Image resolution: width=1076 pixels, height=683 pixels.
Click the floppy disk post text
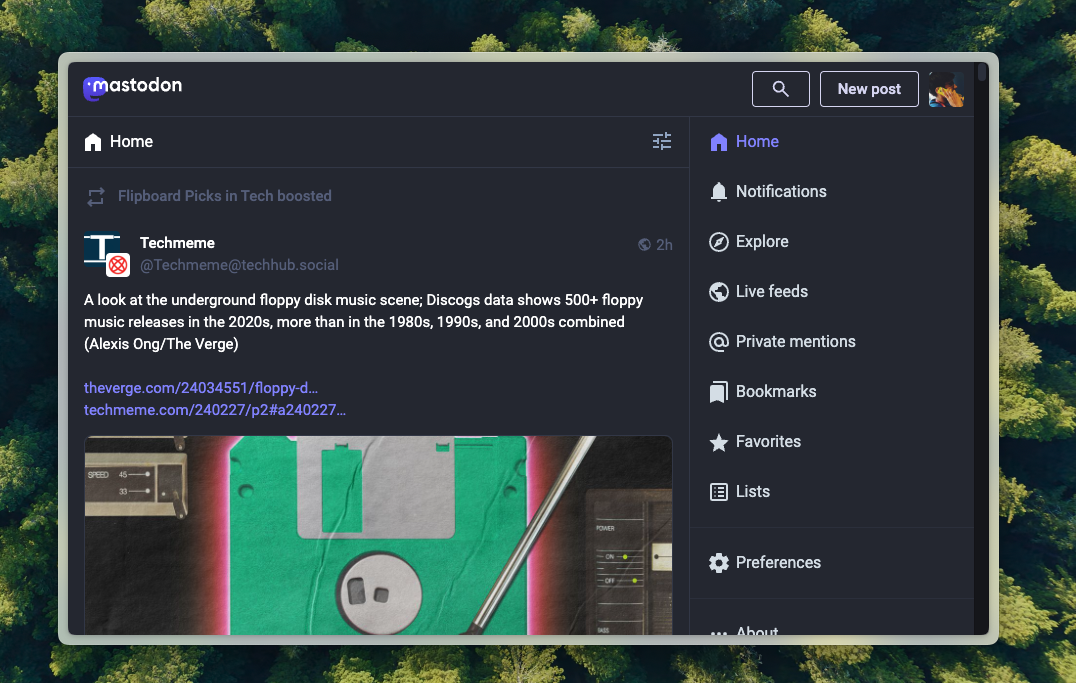pos(364,322)
